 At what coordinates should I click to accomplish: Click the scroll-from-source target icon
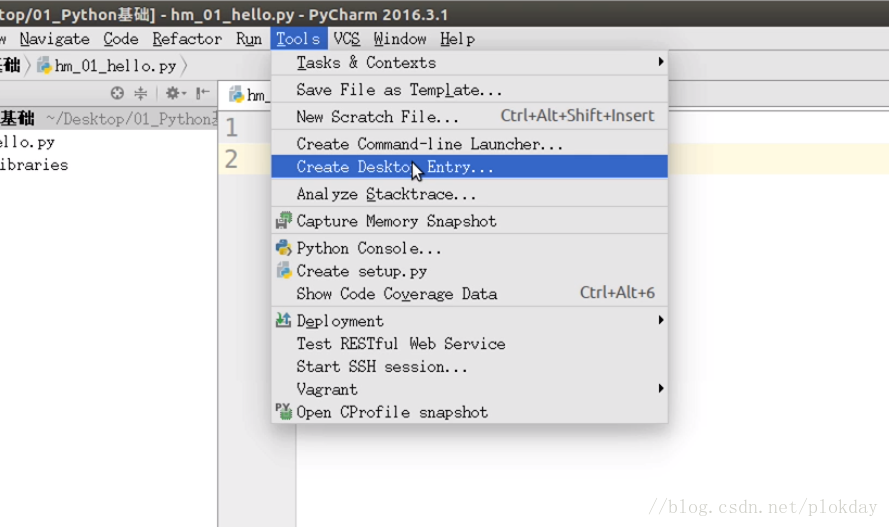pos(117,93)
